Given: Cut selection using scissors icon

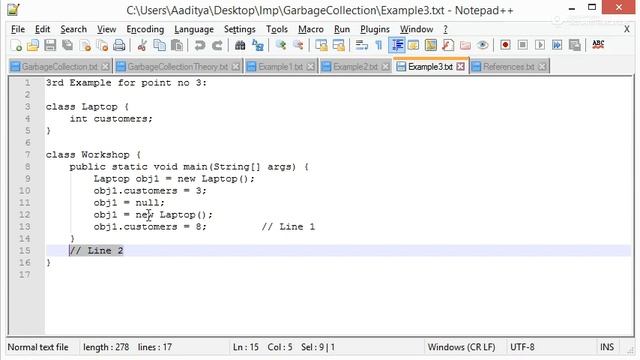Looking at the screenshot, I should pyautogui.click(x=142, y=45).
